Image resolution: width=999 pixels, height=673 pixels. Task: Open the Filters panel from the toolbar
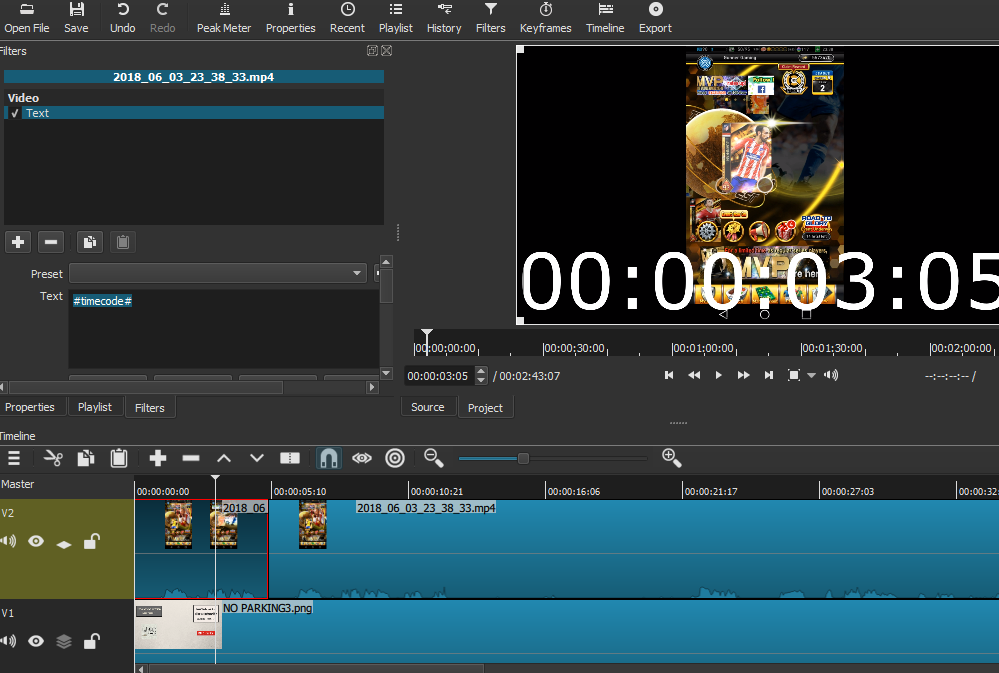[x=491, y=18]
